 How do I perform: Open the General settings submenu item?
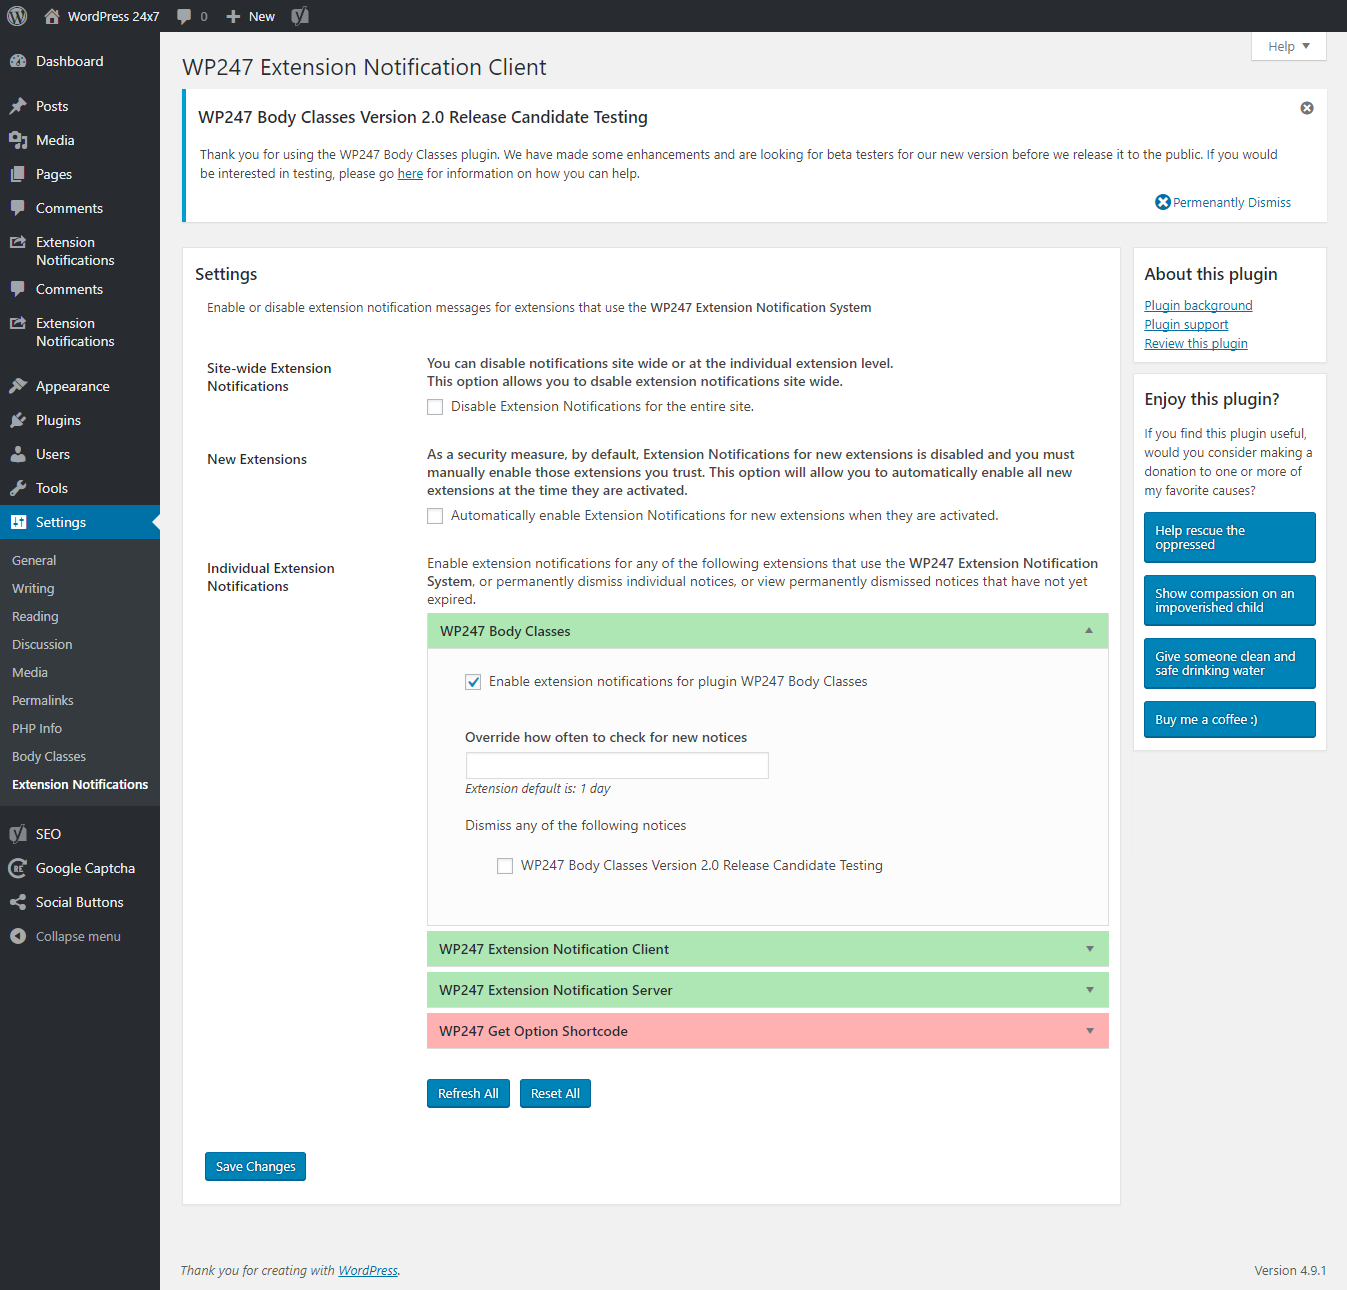tap(34, 561)
